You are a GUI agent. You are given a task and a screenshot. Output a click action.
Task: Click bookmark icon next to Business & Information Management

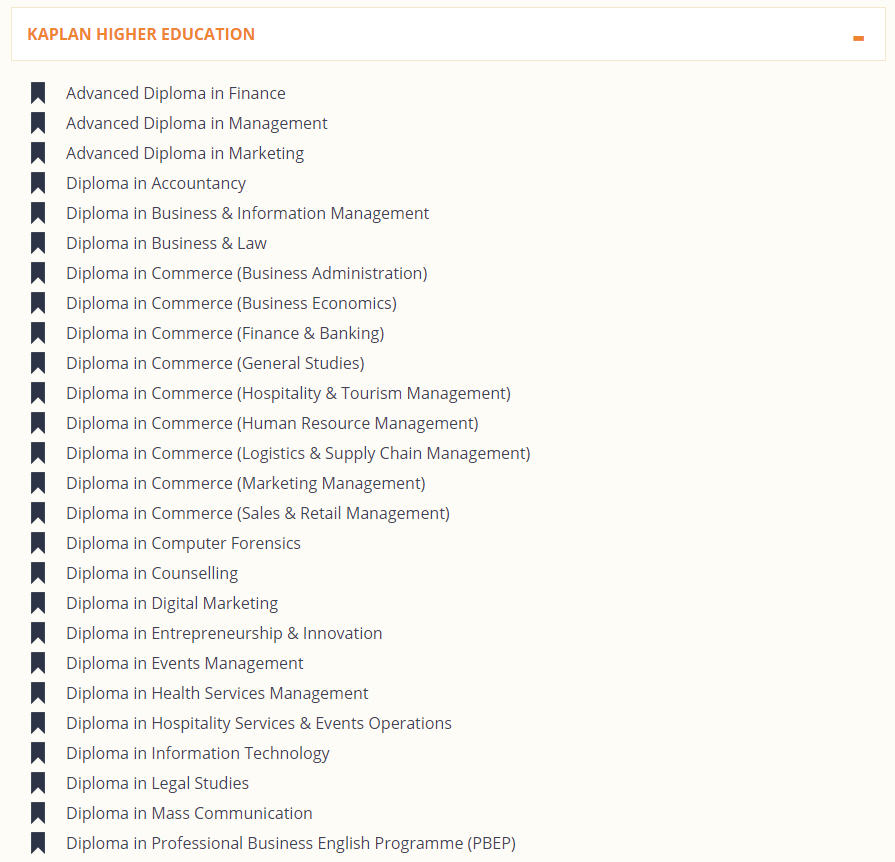point(38,213)
